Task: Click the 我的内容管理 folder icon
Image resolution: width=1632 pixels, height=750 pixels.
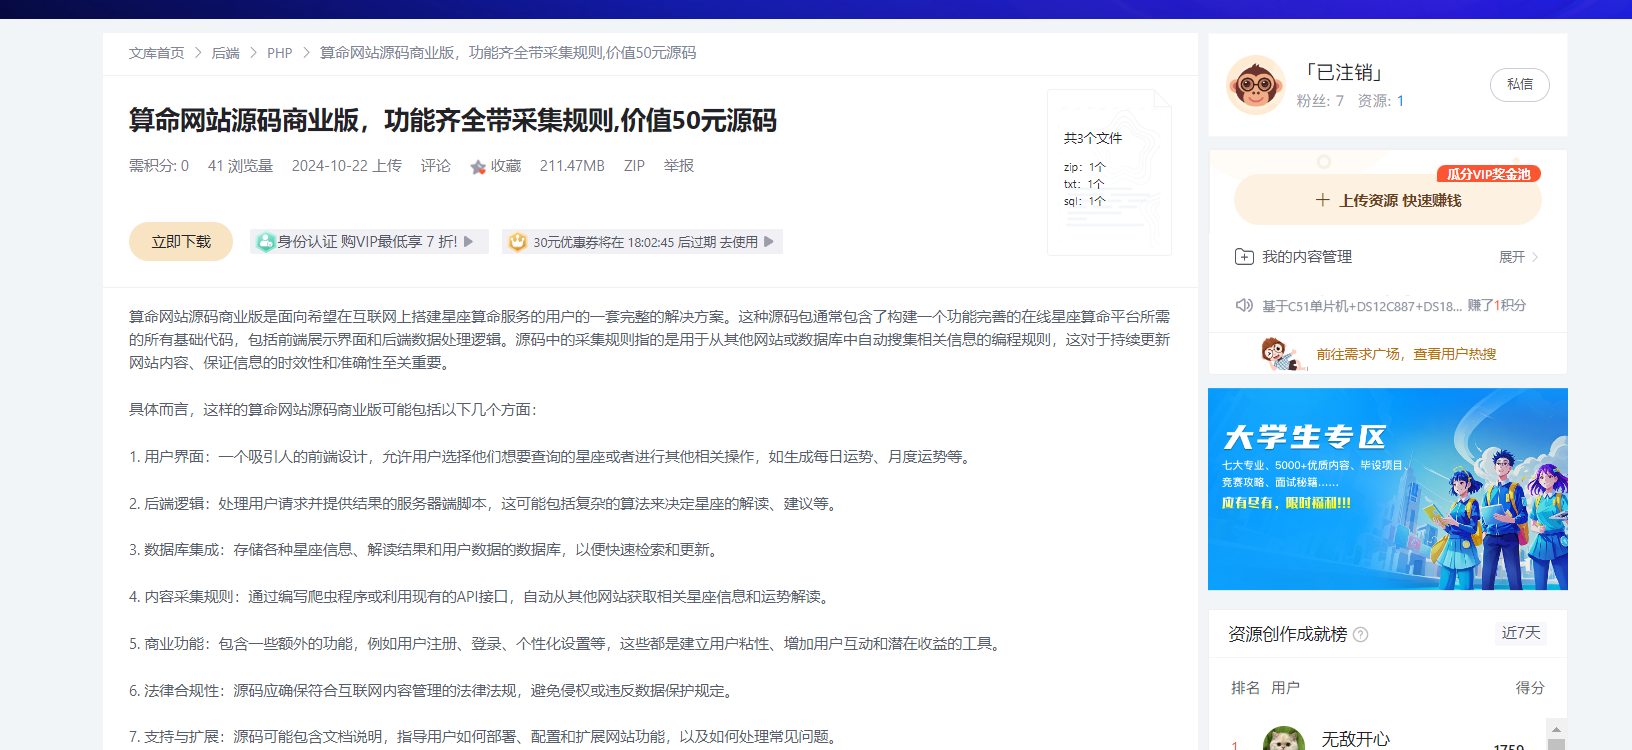Action: point(1244,257)
